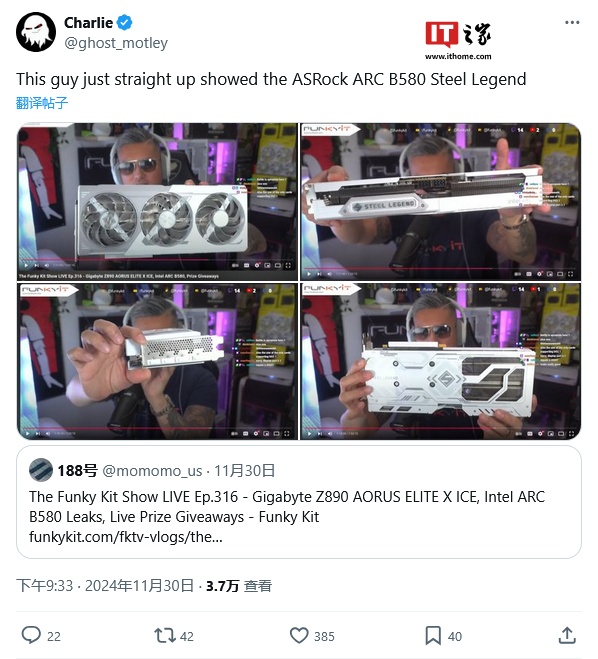Click the 翻译帖子 translate link

click(x=42, y=103)
